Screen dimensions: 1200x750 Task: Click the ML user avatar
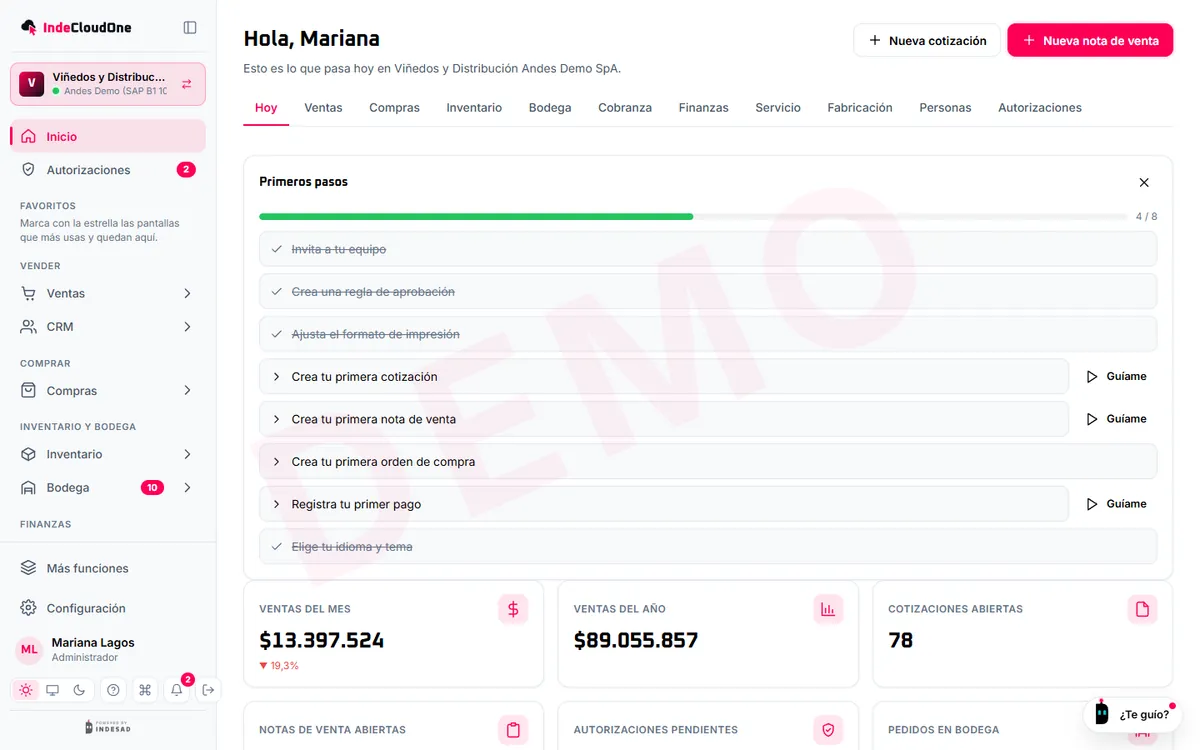(x=29, y=650)
